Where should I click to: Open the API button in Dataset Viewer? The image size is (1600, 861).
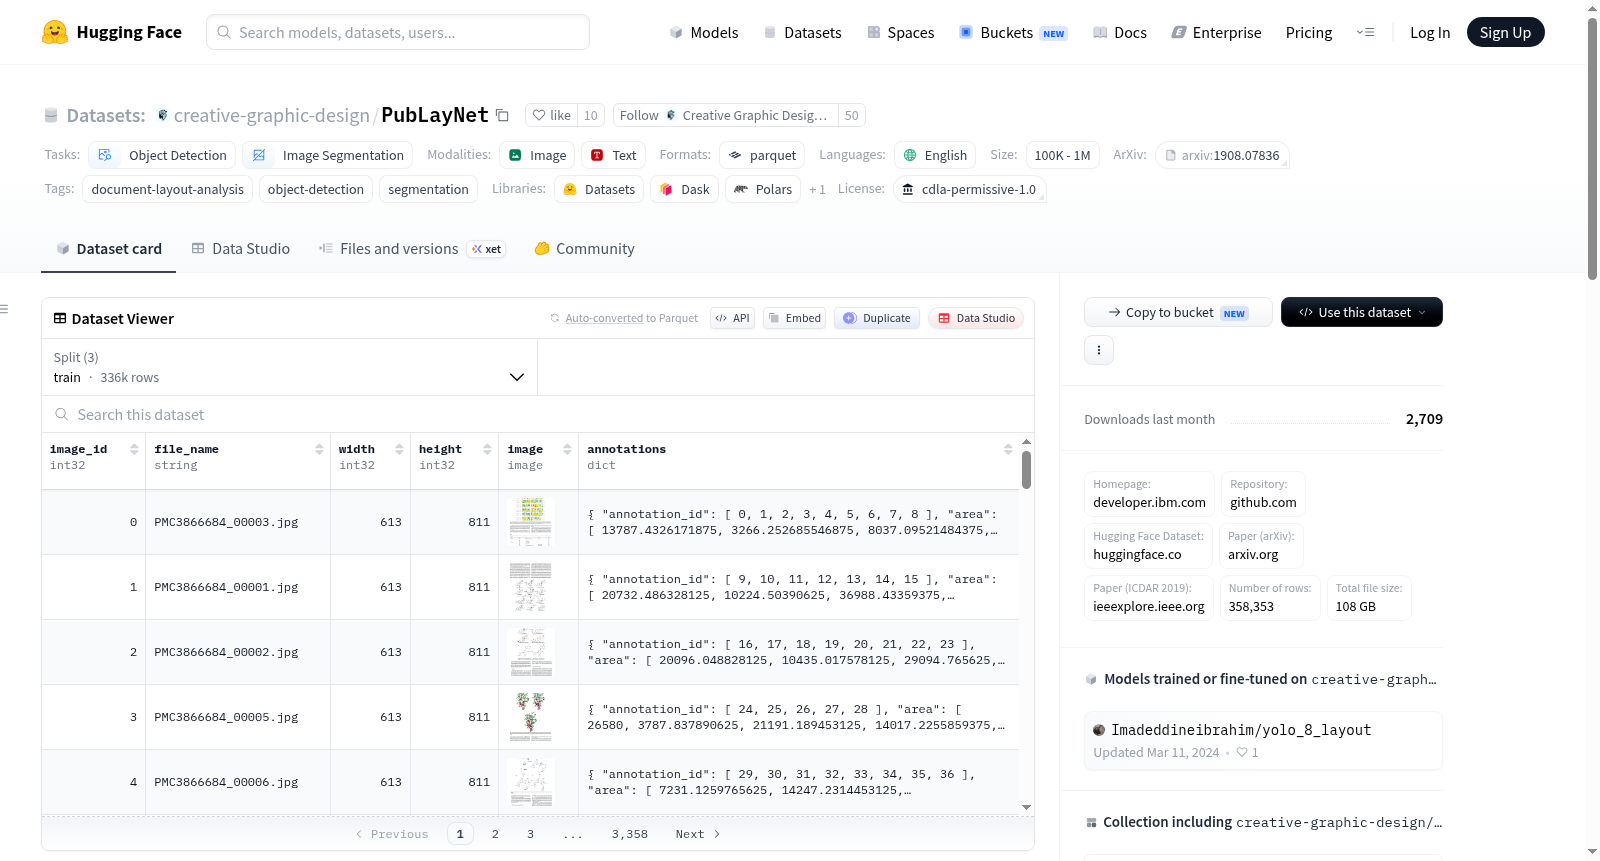click(732, 318)
